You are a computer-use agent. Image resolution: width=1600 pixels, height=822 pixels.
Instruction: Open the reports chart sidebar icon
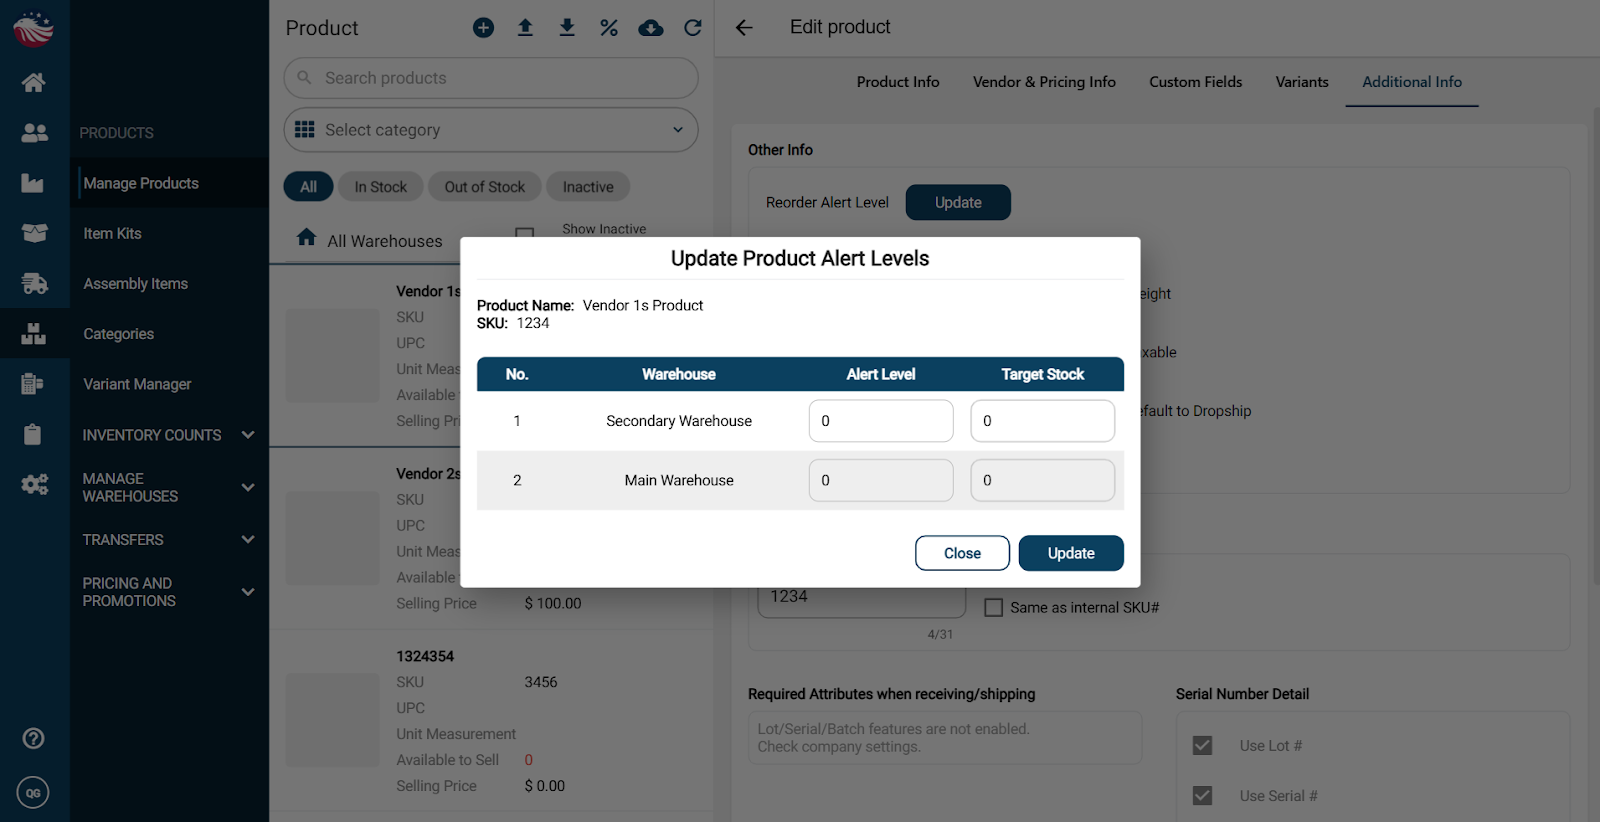click(x=33, y=182)
